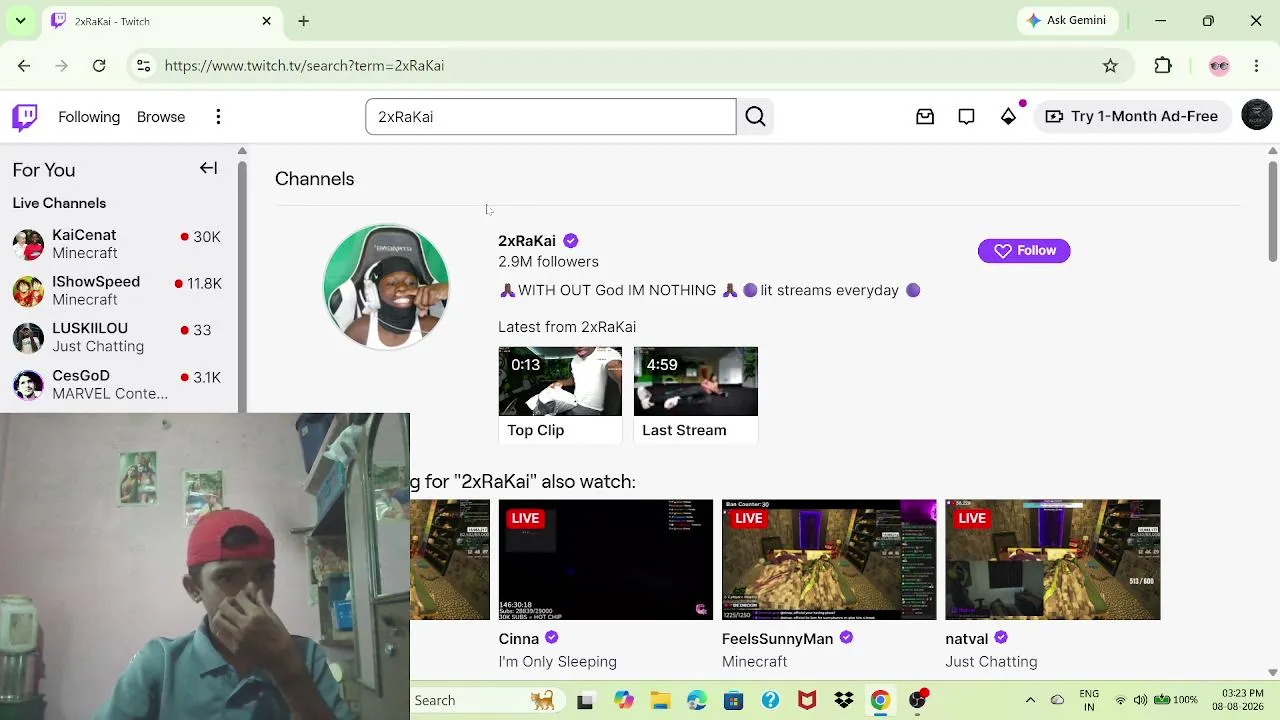
Task: Open the Wi-Fi network tray icon
Action: [x=1120, y=701]
